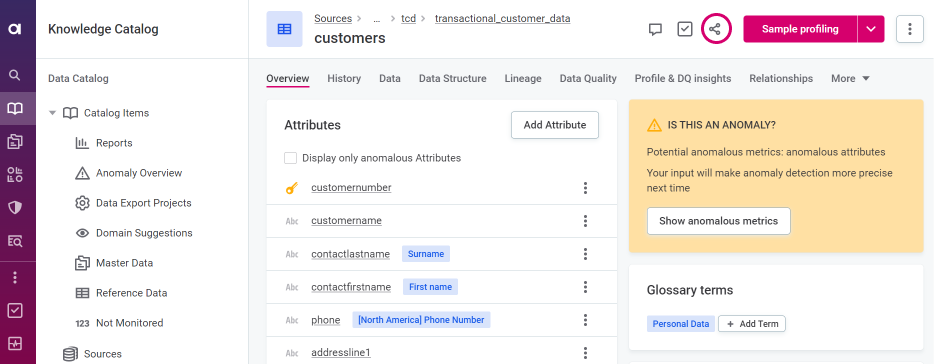The image size is (934, 364).
Task: Open options for contactfirstname attribute
Action: point(586,288)
